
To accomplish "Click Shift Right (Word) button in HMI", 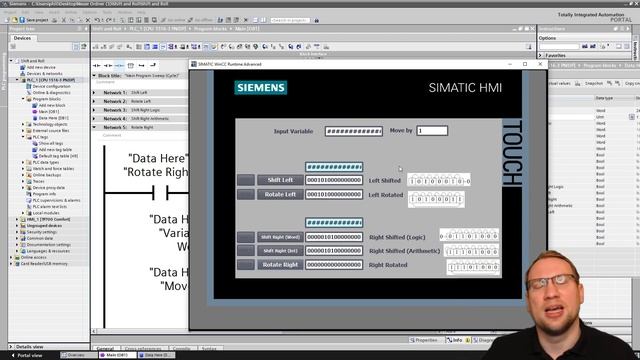I will coord(280,237).
